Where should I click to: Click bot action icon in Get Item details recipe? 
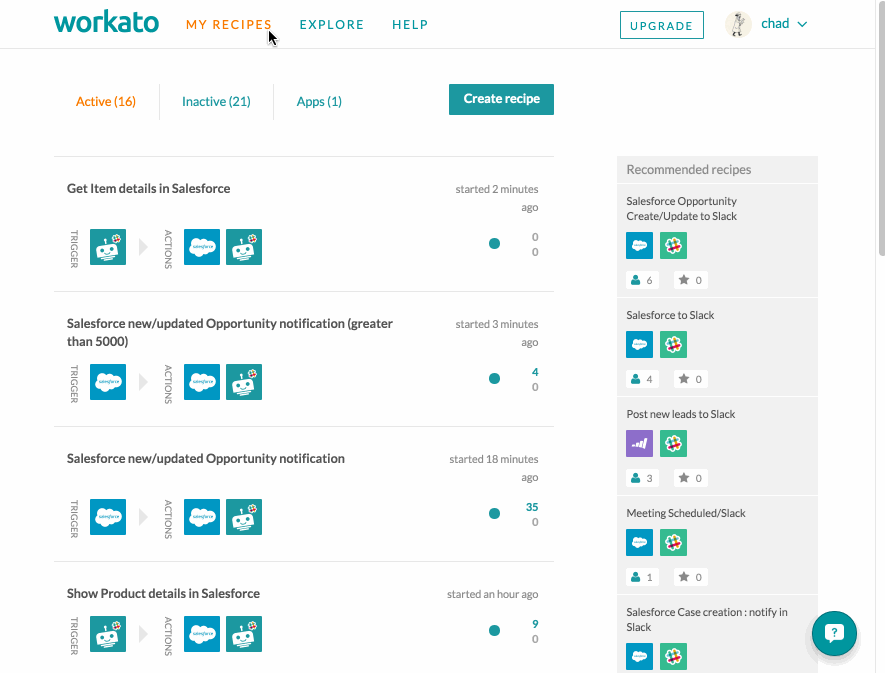[x=244, y=247]
